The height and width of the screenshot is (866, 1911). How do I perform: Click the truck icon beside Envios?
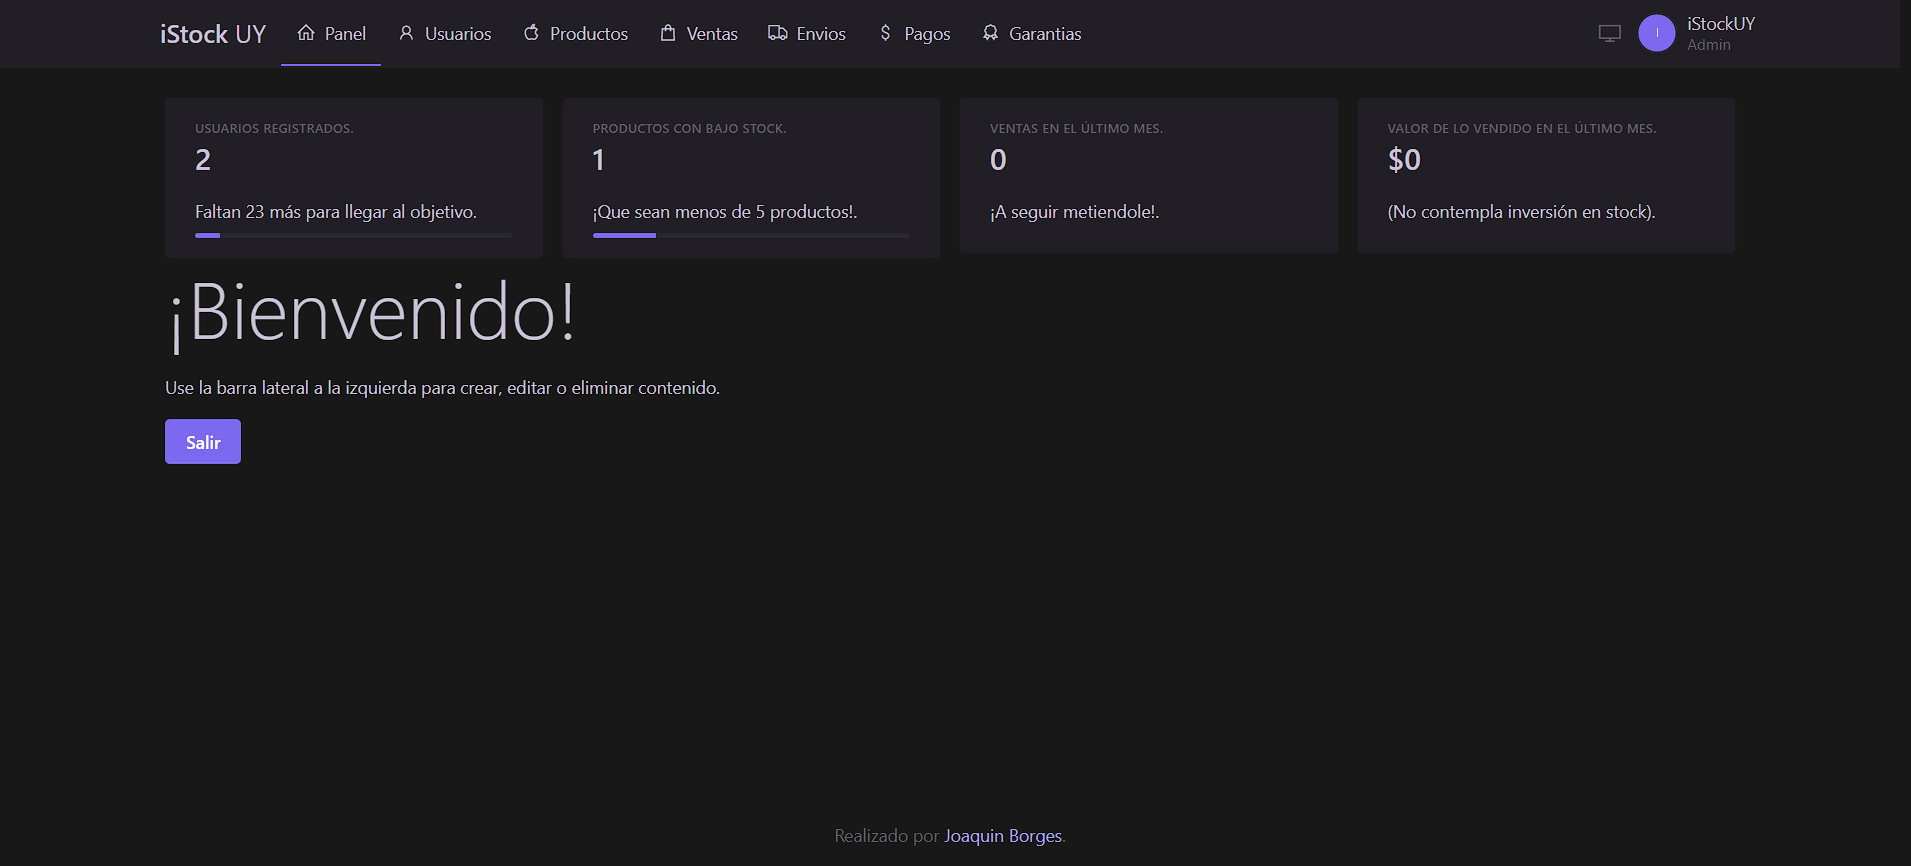click(x=777, y=33)
